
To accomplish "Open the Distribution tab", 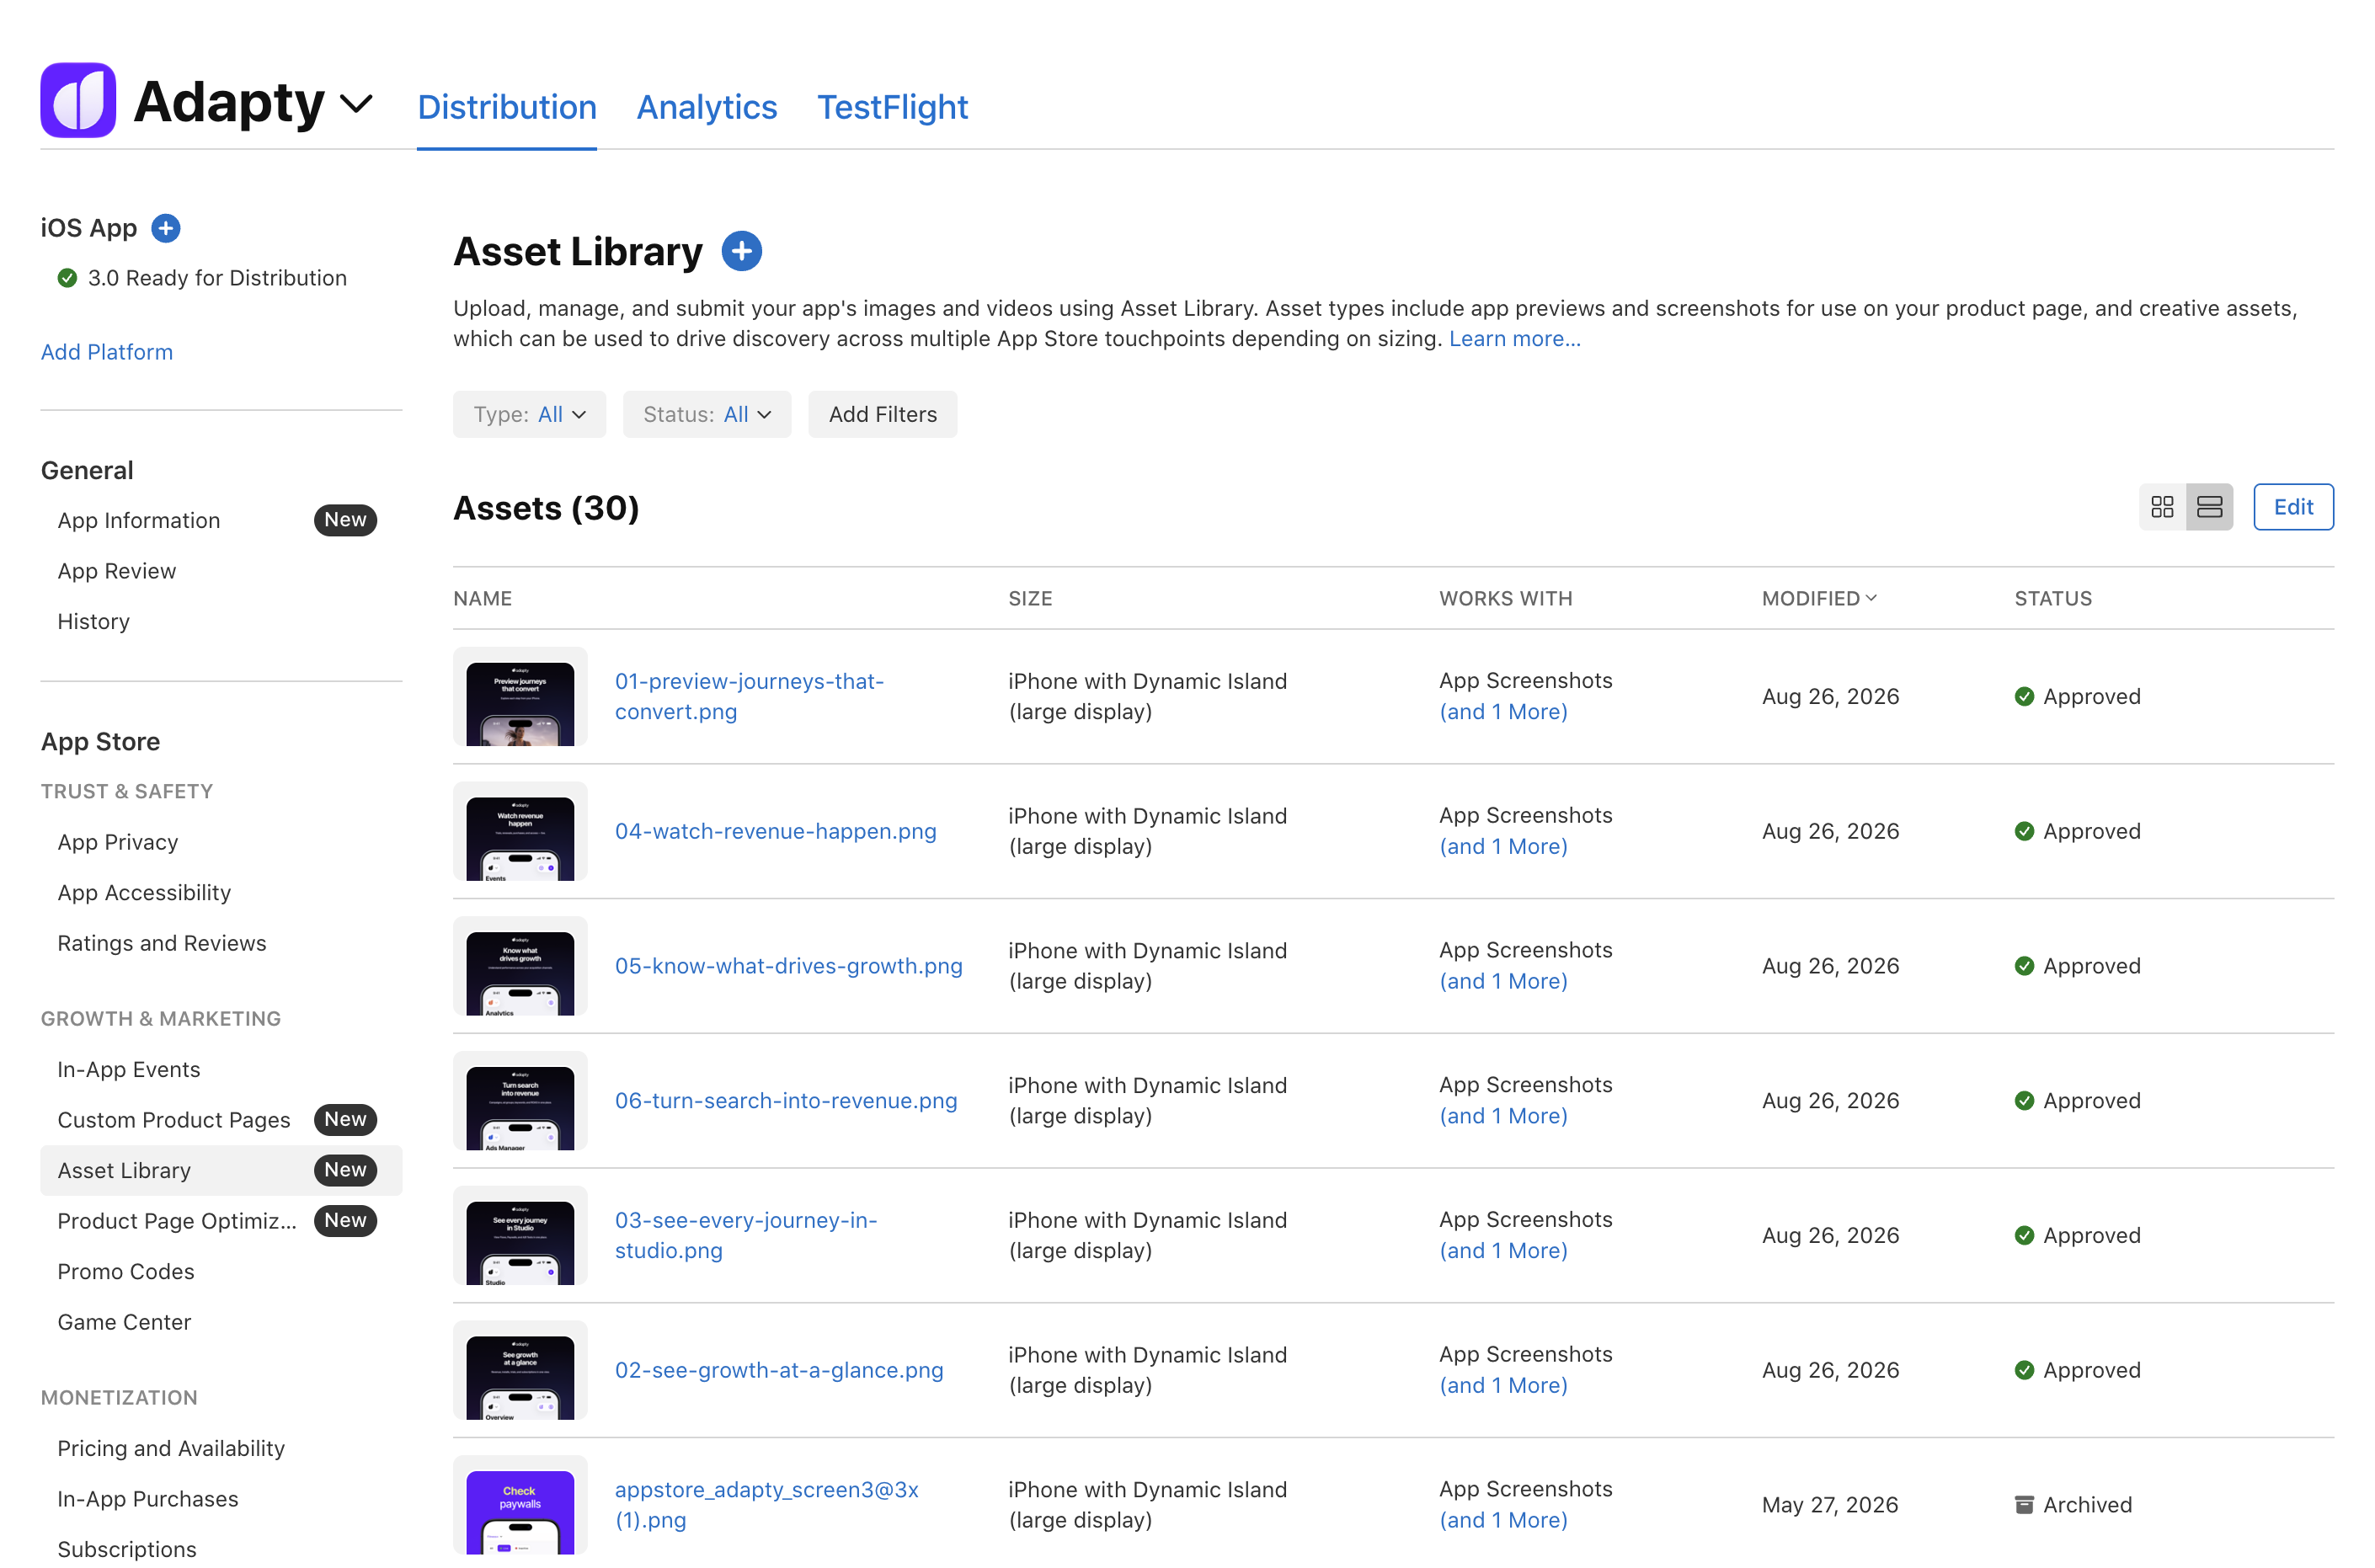I will (x=506, y=107).
